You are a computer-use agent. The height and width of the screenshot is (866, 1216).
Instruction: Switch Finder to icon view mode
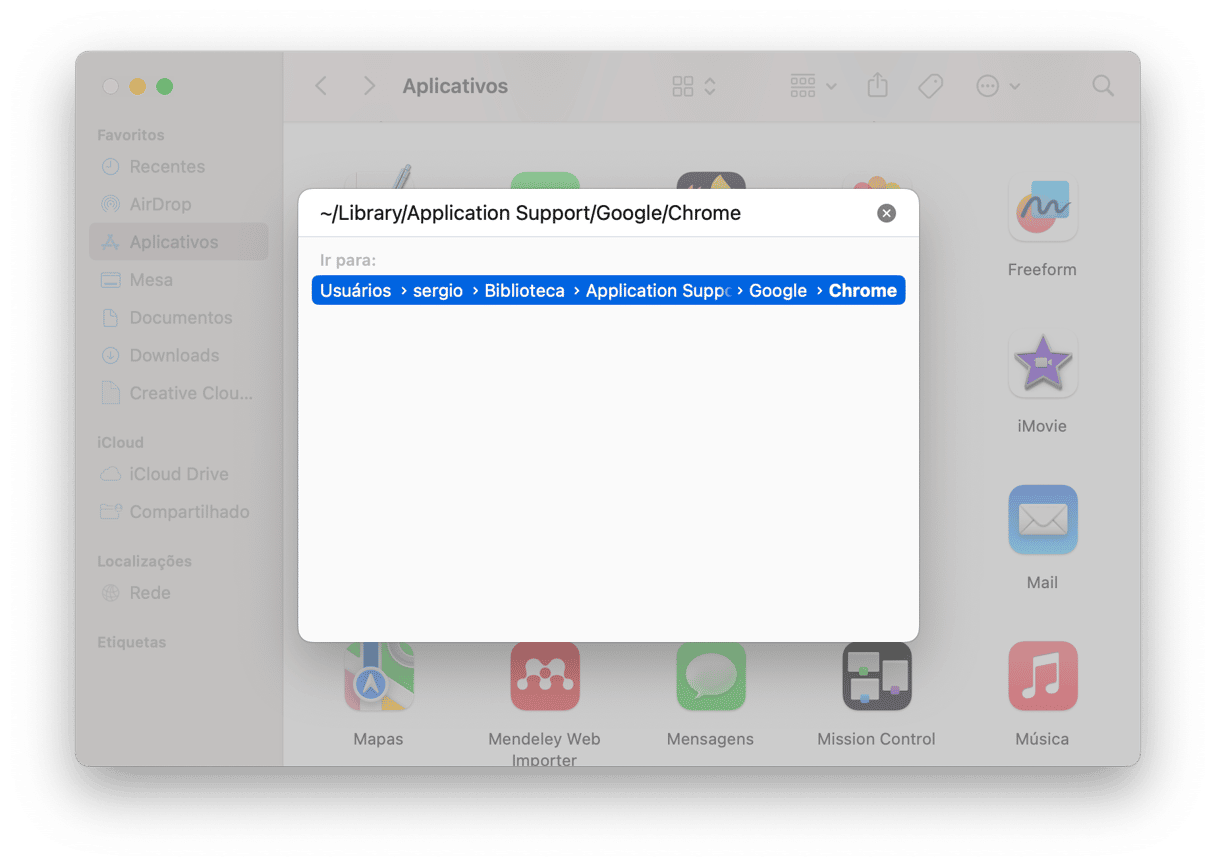tap(683, 86)
